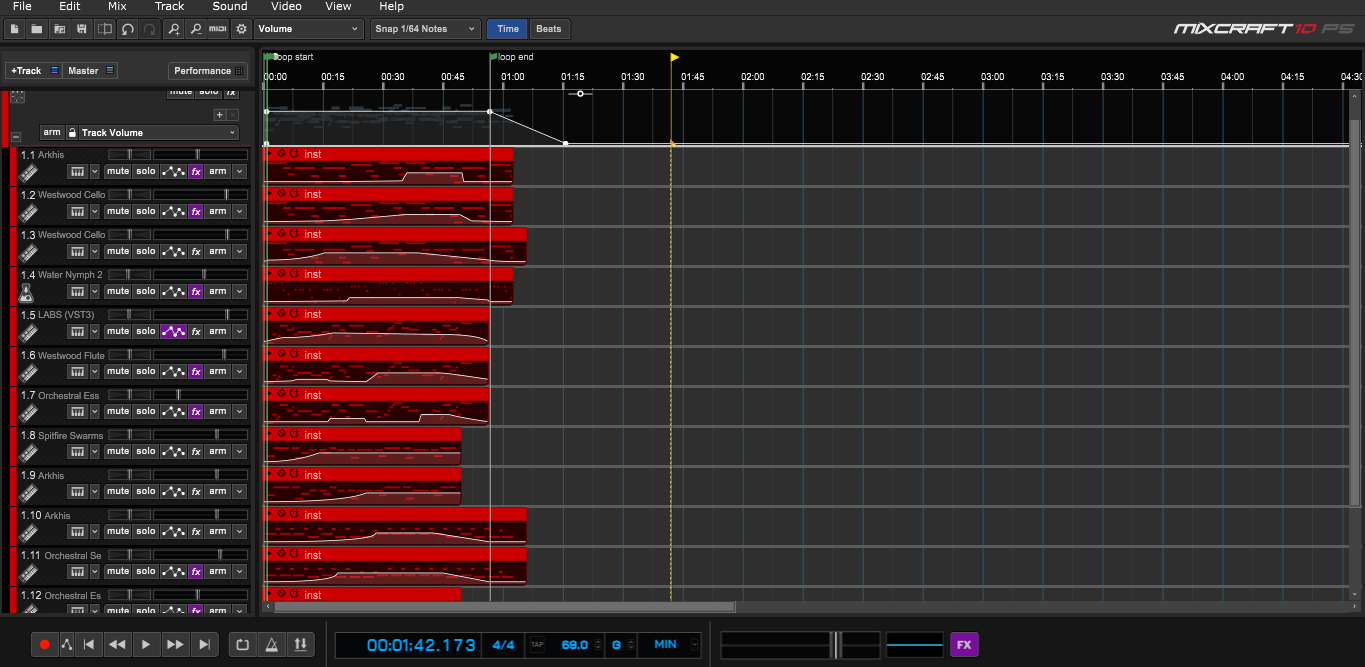Open preferences gear icon in toolbar
Viewport: 1365px width, 667px height.
point(241,29)
